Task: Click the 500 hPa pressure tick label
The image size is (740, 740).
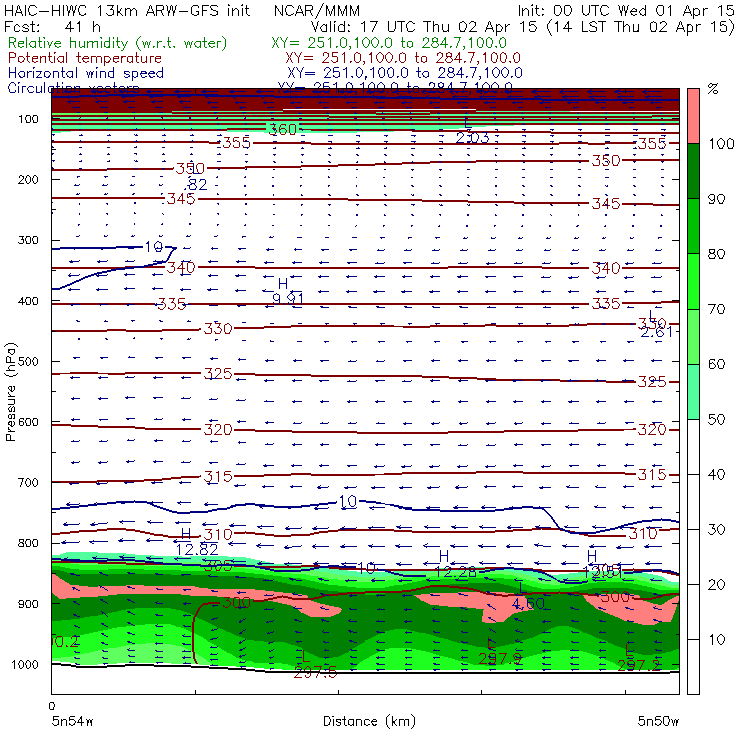Action: [x=28, y=362]
